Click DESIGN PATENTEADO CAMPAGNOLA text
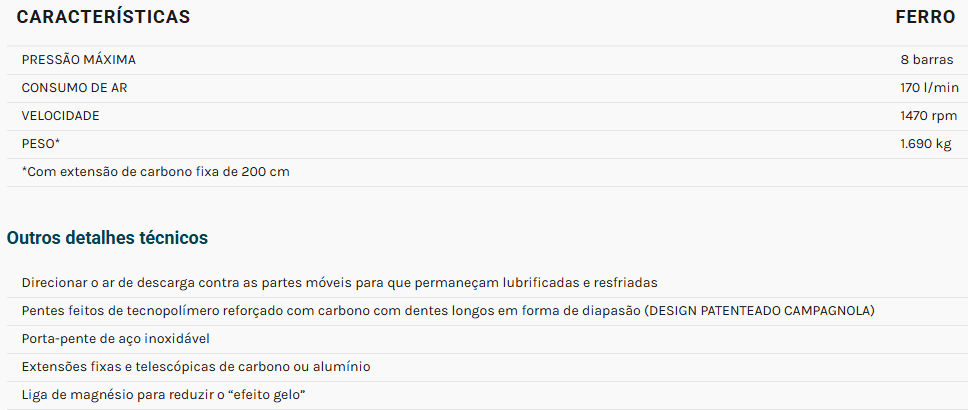Screen dimensions: 968x410 (x=759, y=311)
